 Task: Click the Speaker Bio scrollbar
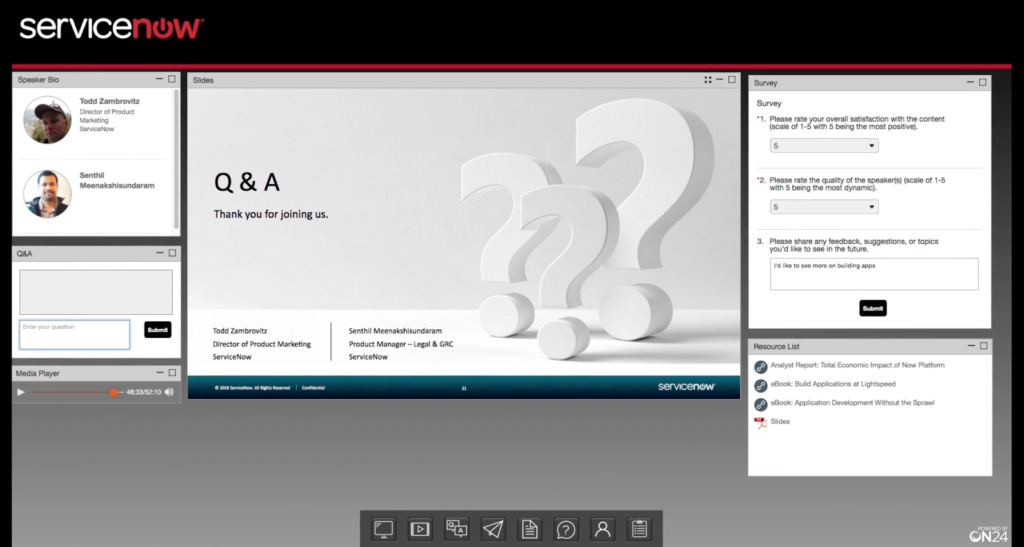click(x=176, y=159)
